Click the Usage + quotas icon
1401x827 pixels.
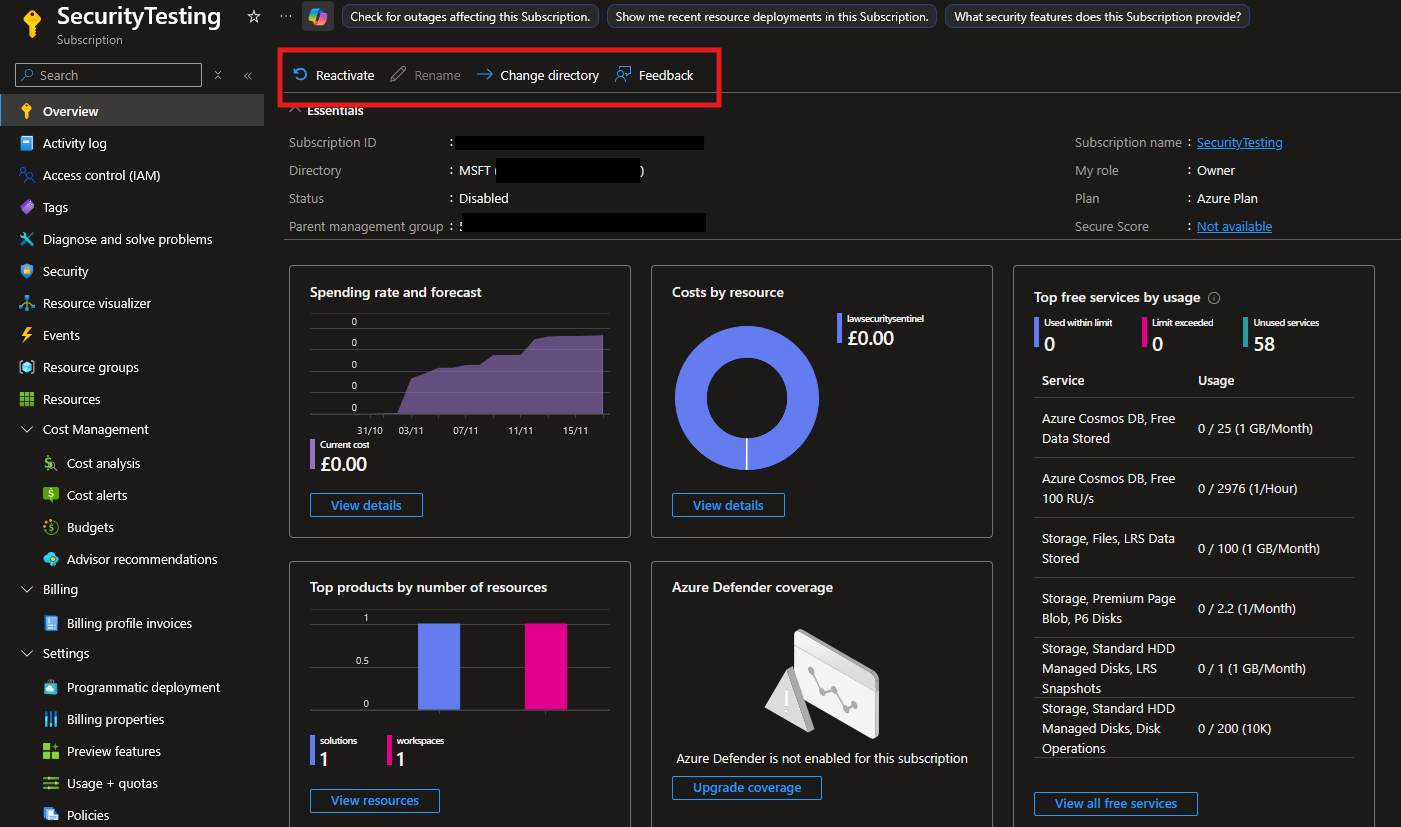(x=51, y=783)
